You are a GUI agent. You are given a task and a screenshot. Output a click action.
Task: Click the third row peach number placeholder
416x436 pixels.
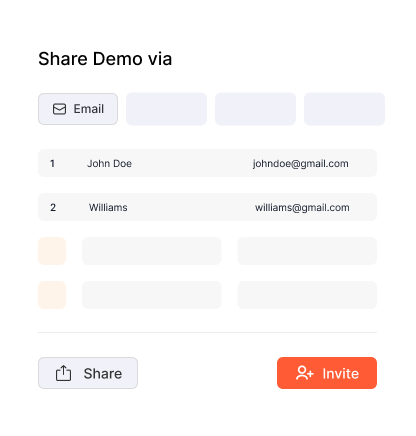pos(52,251)
